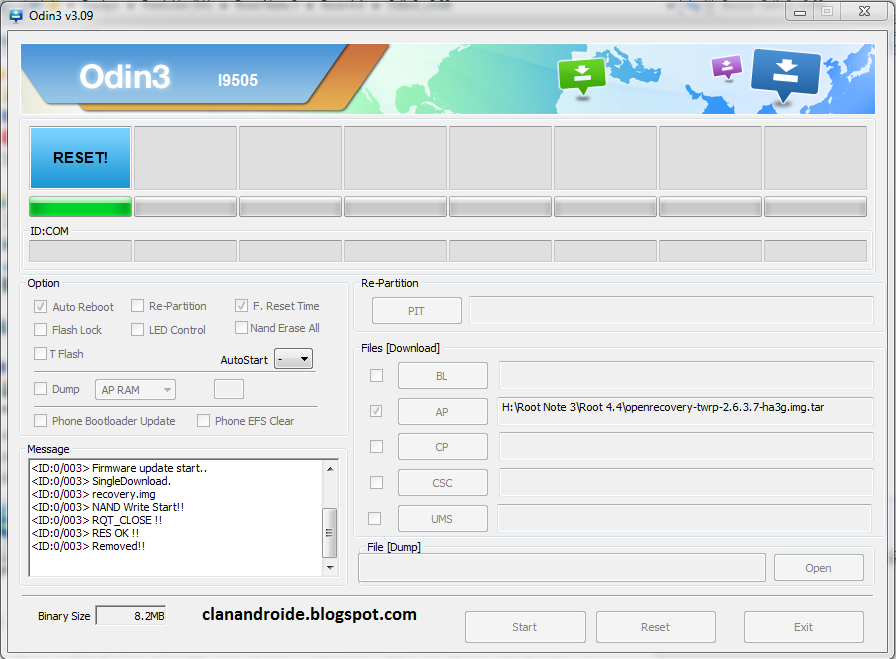Click the UMS file button

click(x=443, y=519)
